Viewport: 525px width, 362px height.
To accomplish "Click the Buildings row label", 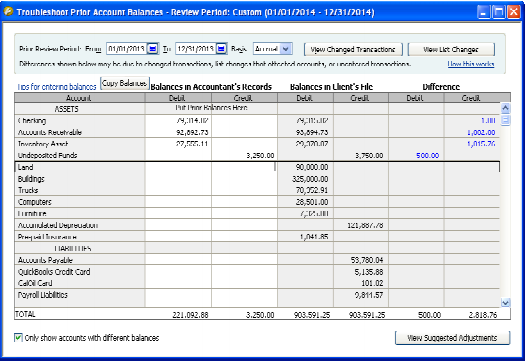I will pos(31,179).
